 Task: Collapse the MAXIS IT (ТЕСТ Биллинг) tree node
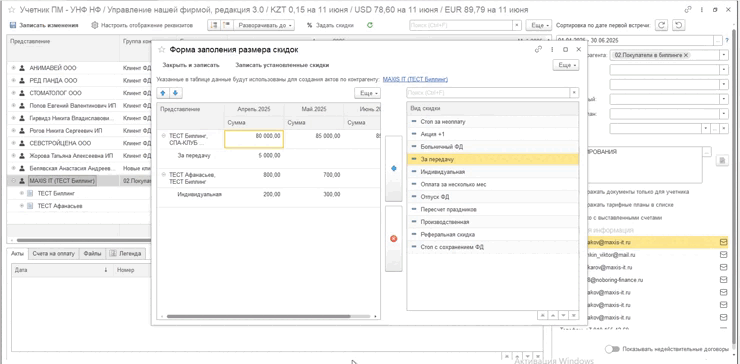pos(13,181)
